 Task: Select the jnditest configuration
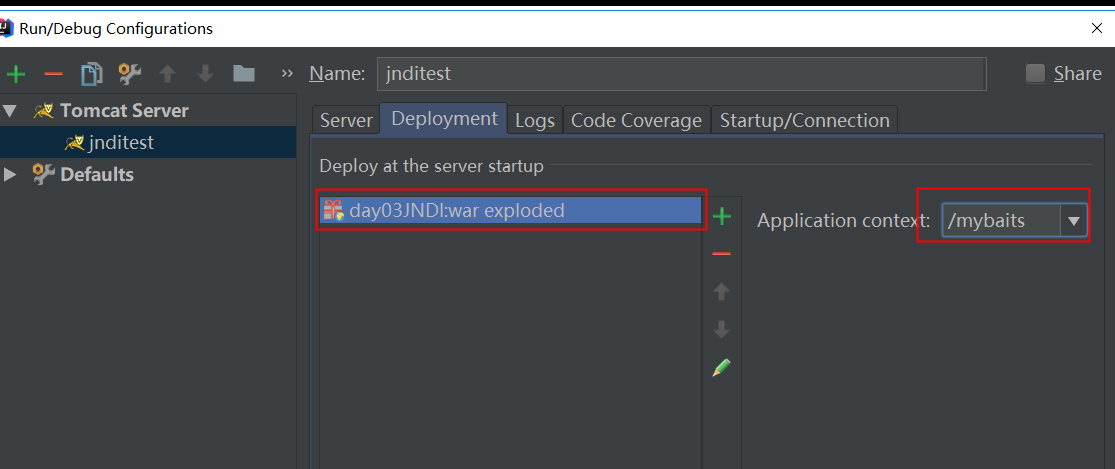120,142
